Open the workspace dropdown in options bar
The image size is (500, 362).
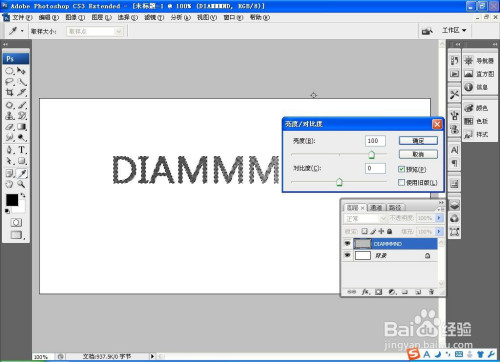click(454, 30)
